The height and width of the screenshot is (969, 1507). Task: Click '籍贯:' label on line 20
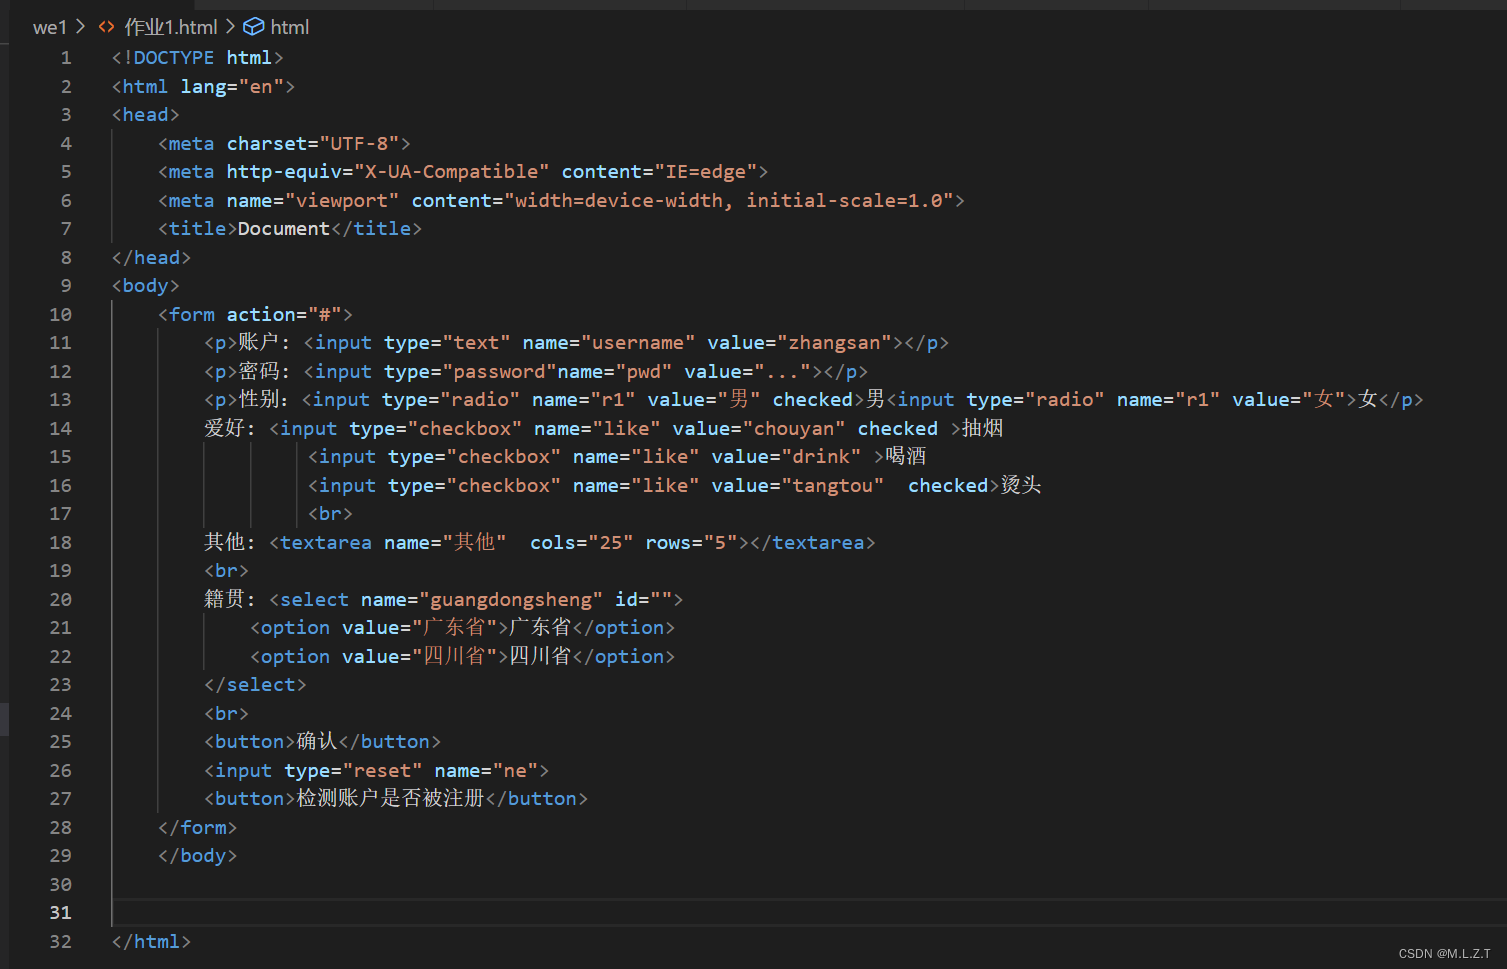point(230,600)
